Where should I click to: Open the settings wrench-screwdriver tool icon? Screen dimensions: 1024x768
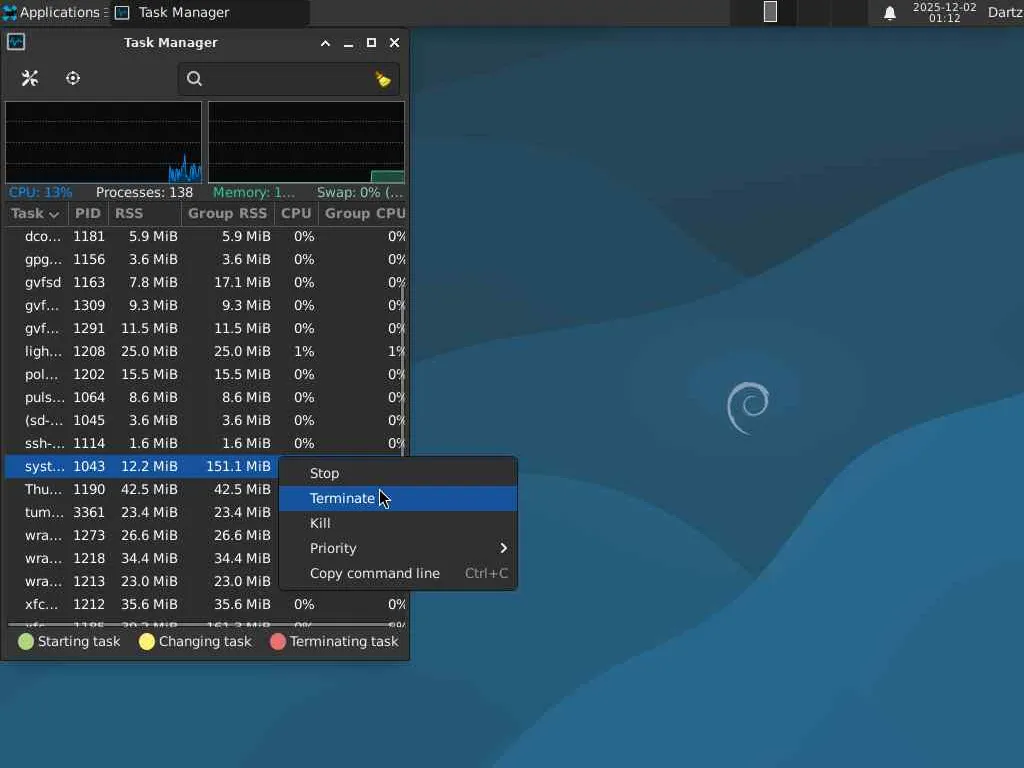tap(29, 78)
